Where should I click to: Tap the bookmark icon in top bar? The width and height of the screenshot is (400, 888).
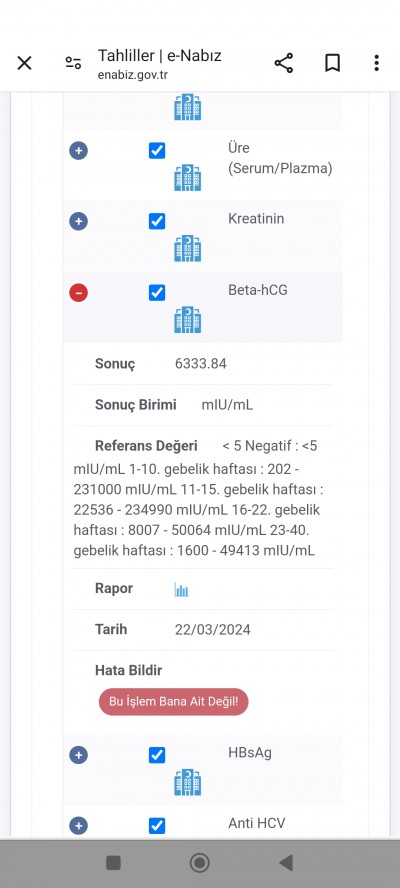(333, 63)
